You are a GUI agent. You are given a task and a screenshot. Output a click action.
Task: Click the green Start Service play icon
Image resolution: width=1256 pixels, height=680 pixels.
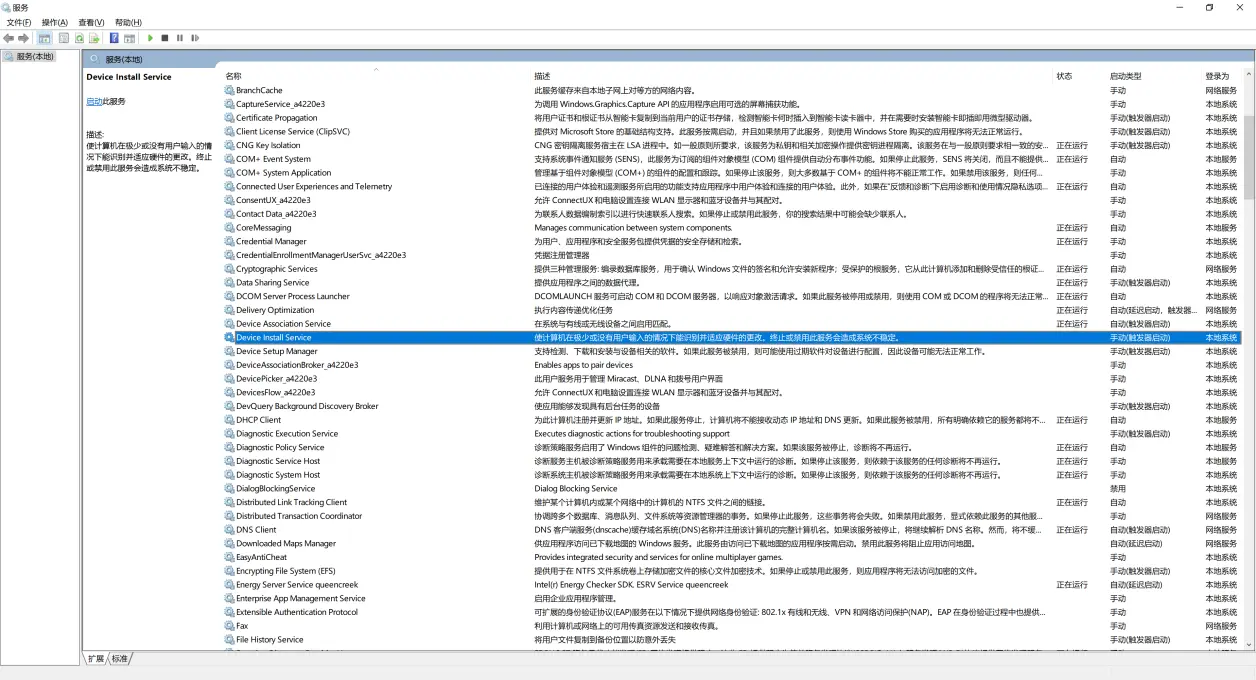(x=150, y=38)
